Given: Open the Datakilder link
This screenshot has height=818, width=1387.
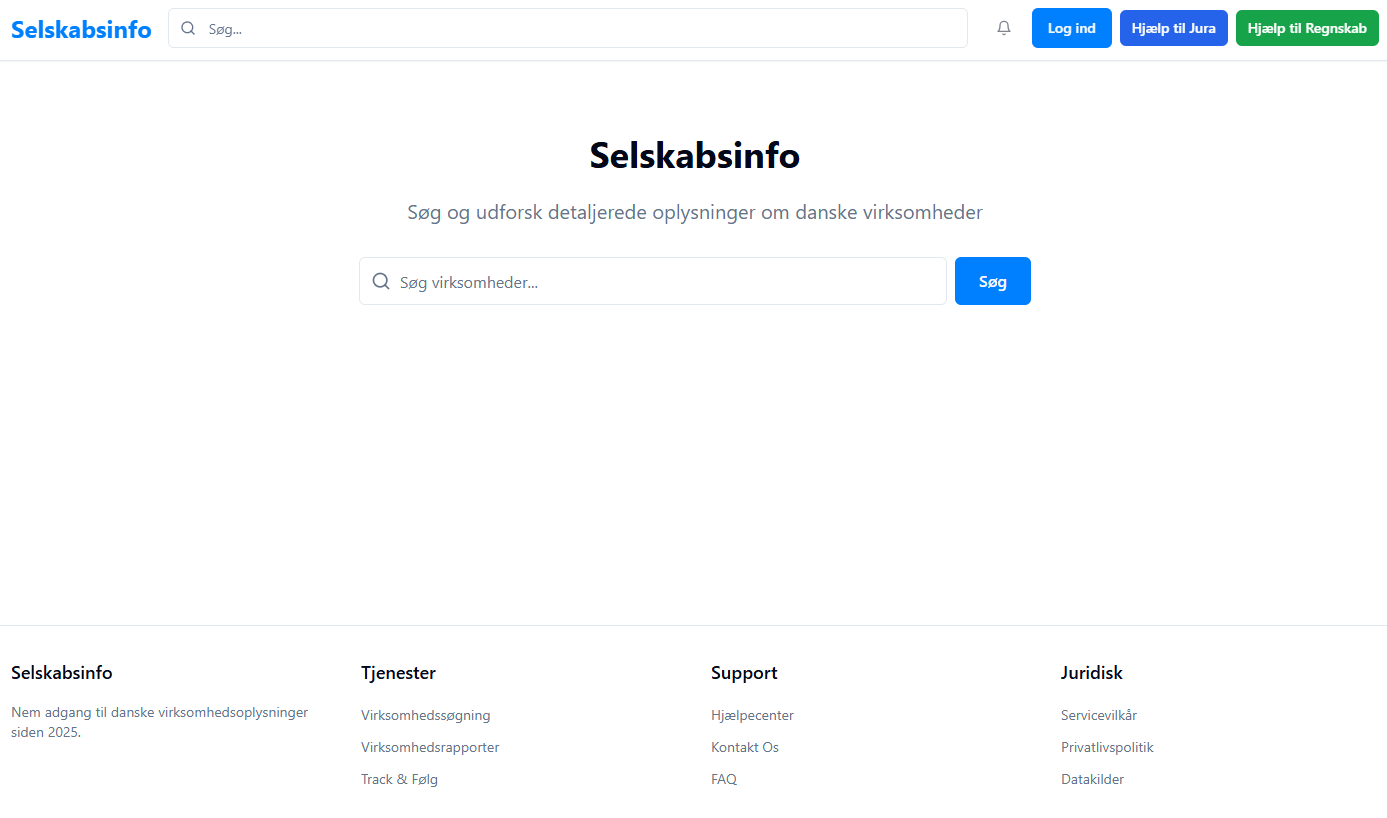Looking at the screenshot, I should 1092,779.
